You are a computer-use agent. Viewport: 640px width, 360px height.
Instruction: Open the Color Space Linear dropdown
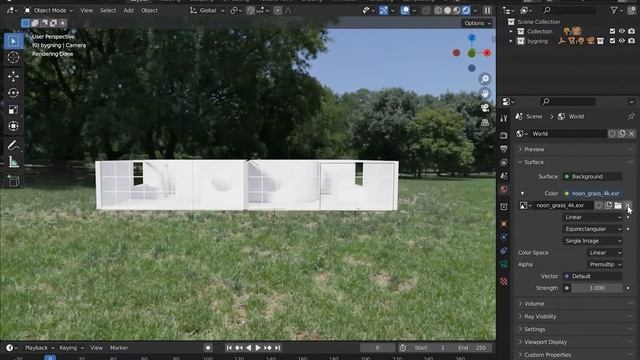click(x=605, y=253)
